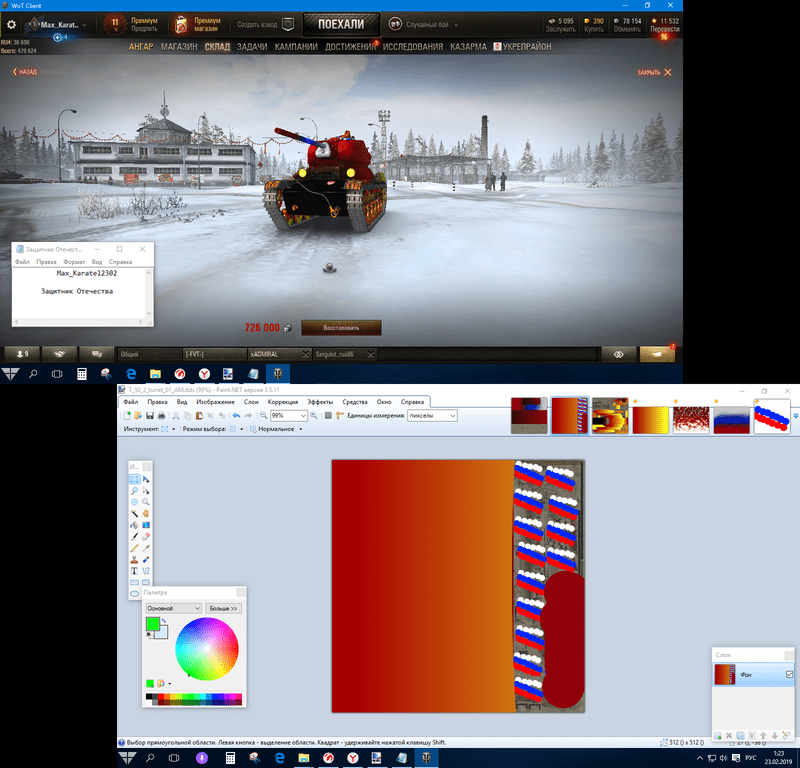Open the Calculator icon in the bottom taskbar
The image size is (800, 768).
pos(230,758)
